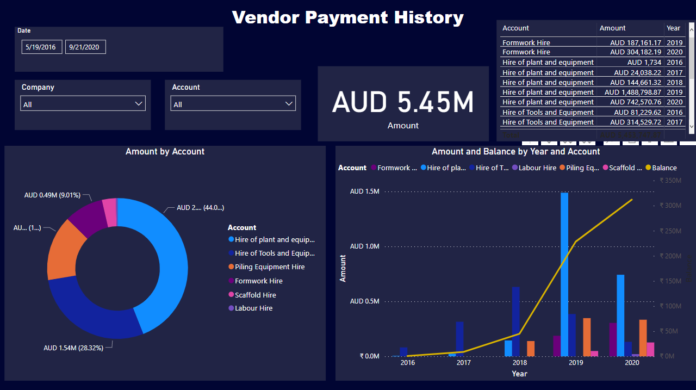This screenshot has height=390, width=696.
Task: Click the AUD 144,661.32 table cell
Action: click(635, 83)
